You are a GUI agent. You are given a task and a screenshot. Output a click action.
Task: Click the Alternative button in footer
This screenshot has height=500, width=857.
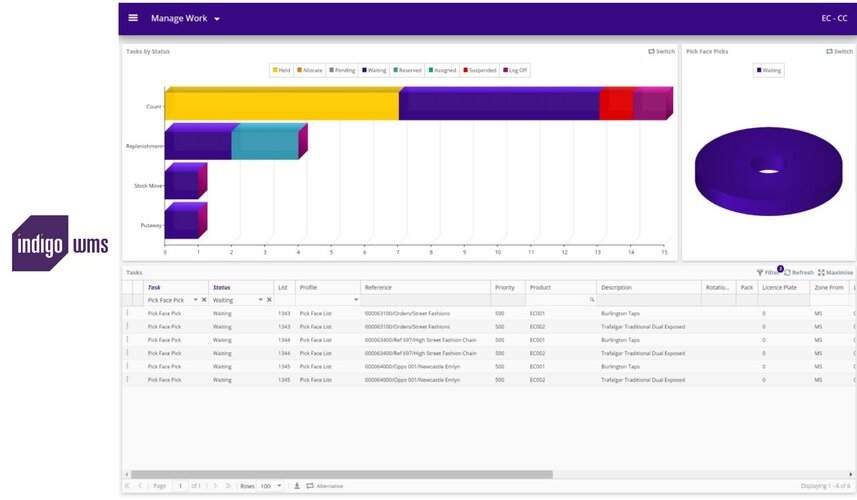pos(325,486)
